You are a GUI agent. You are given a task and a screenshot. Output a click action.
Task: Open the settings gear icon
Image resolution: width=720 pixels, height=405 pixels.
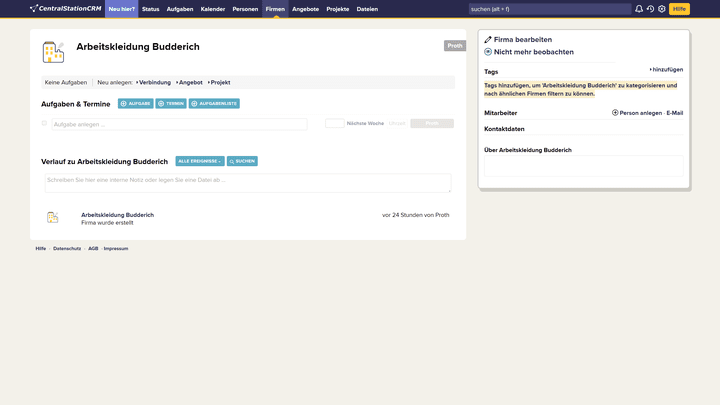pos(661,9)
